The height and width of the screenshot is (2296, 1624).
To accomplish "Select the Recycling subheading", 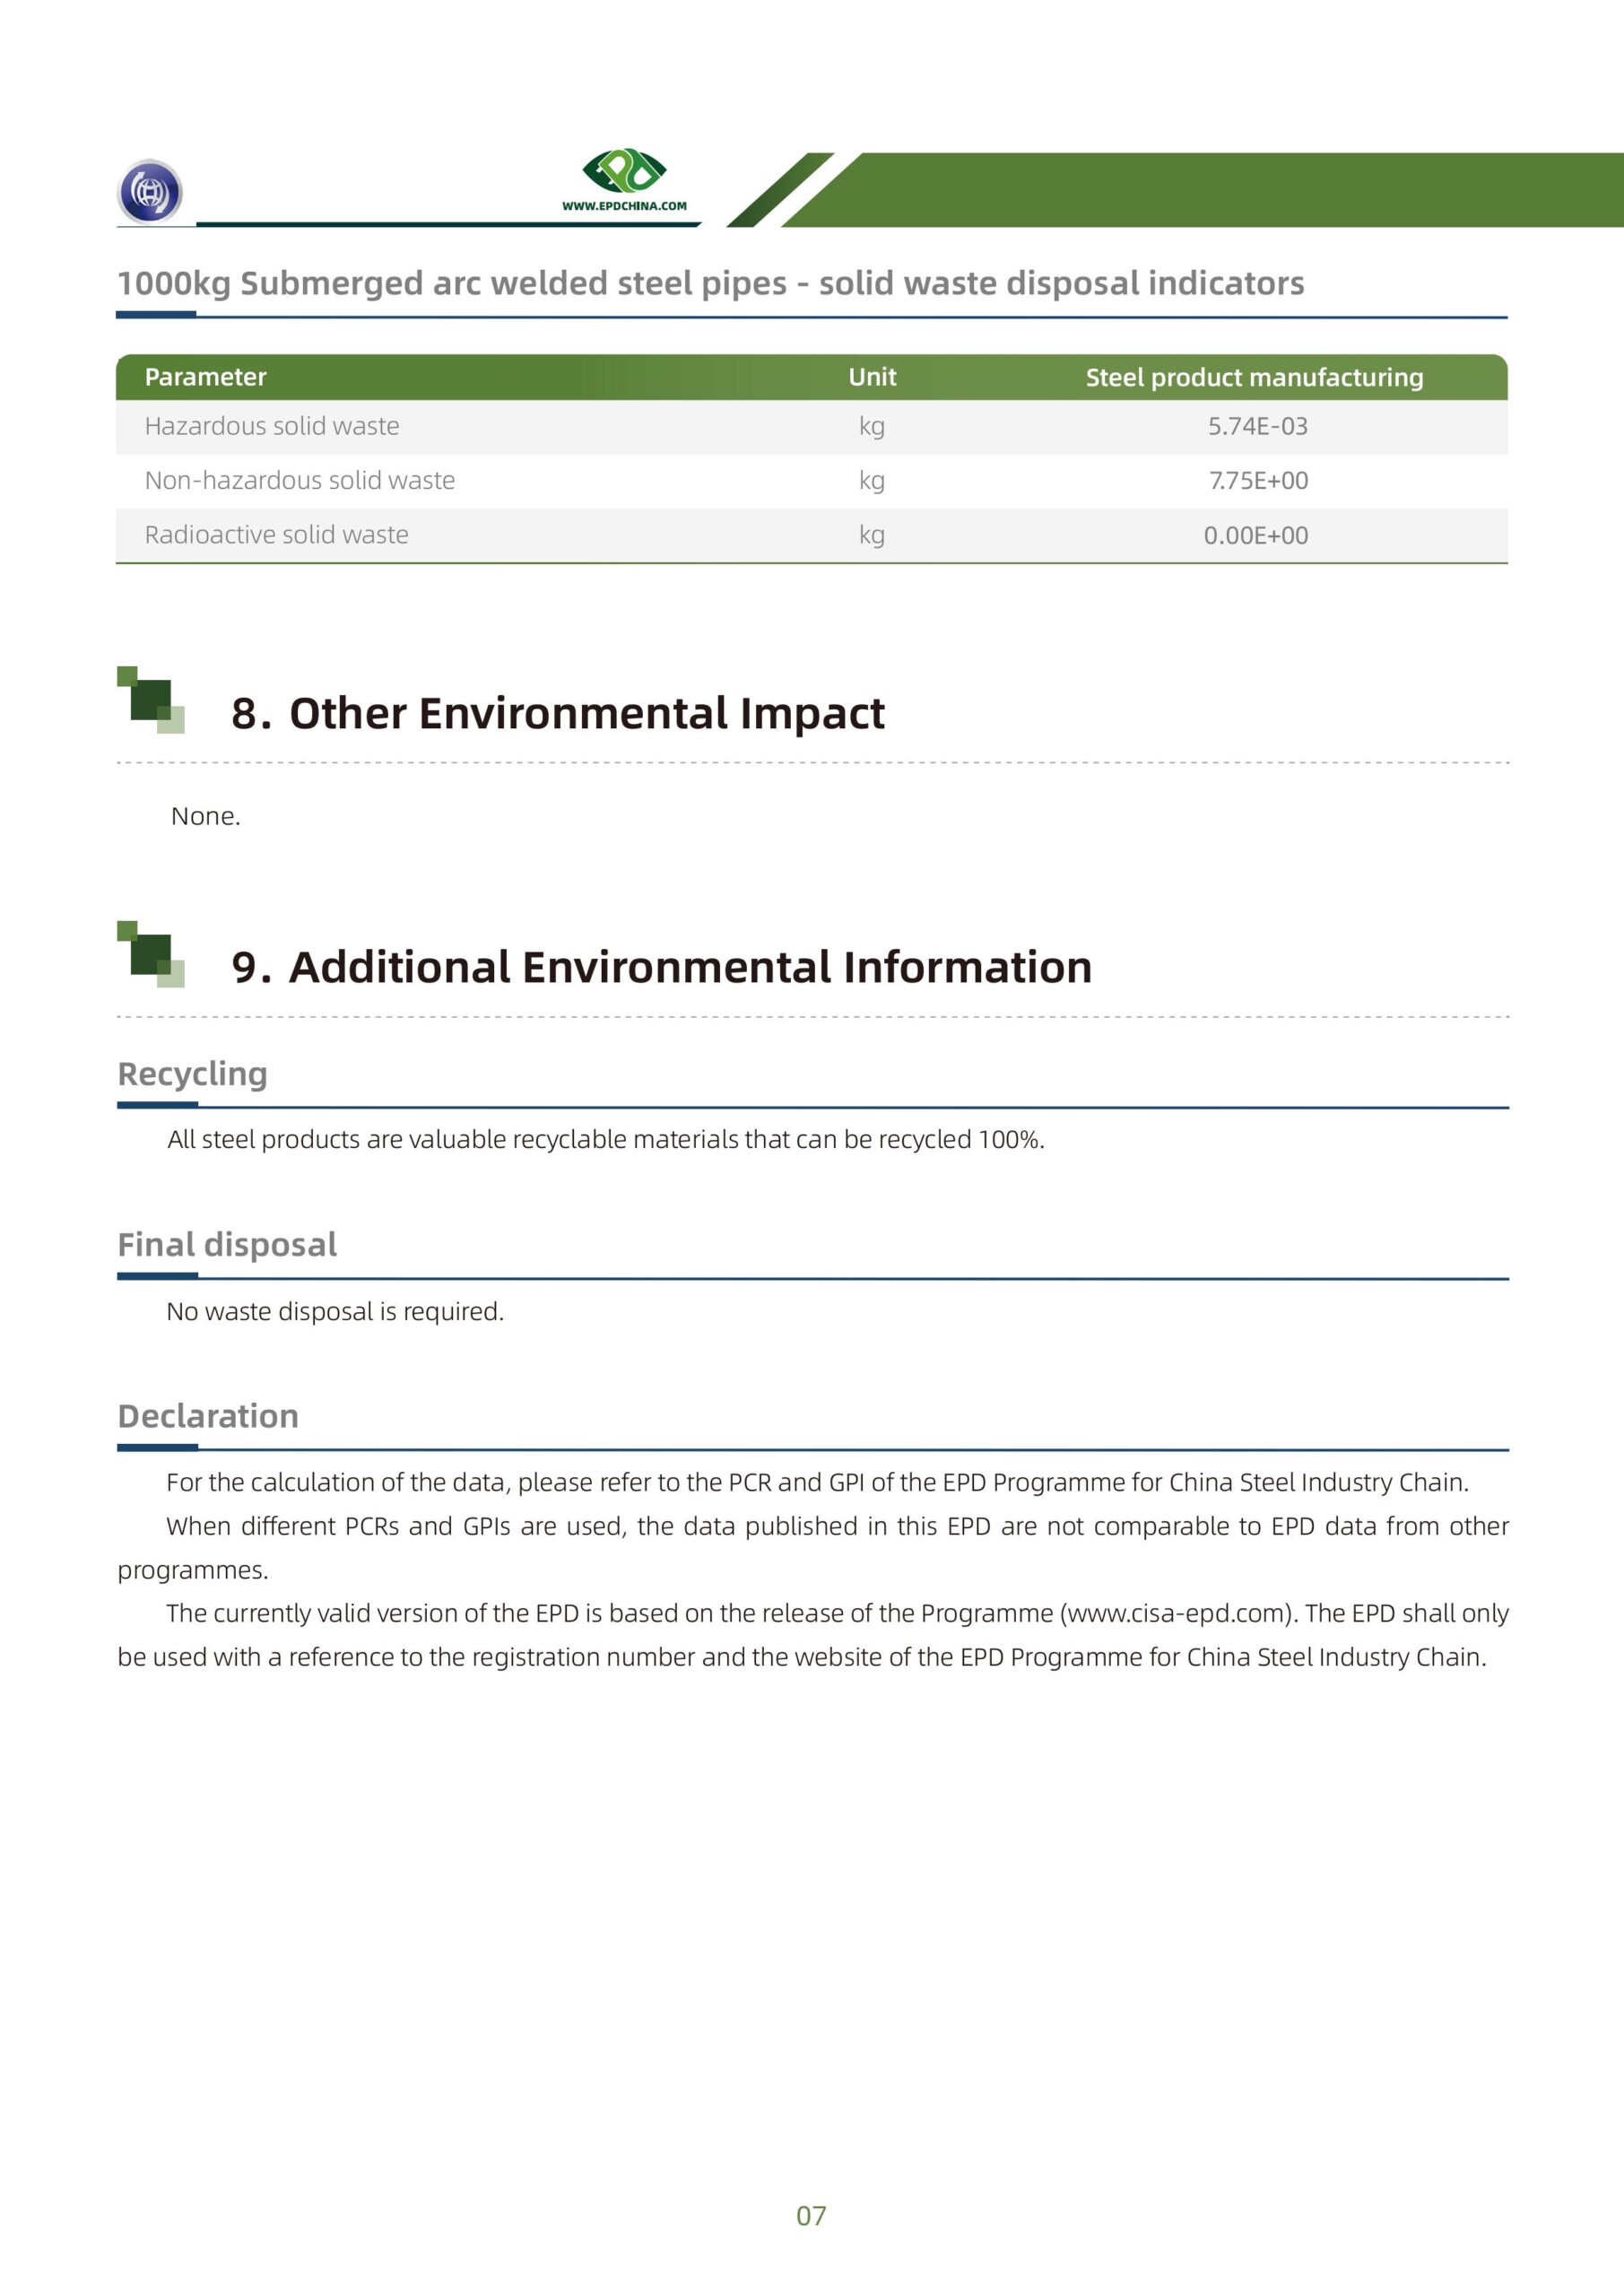I will click(192, 1073).
